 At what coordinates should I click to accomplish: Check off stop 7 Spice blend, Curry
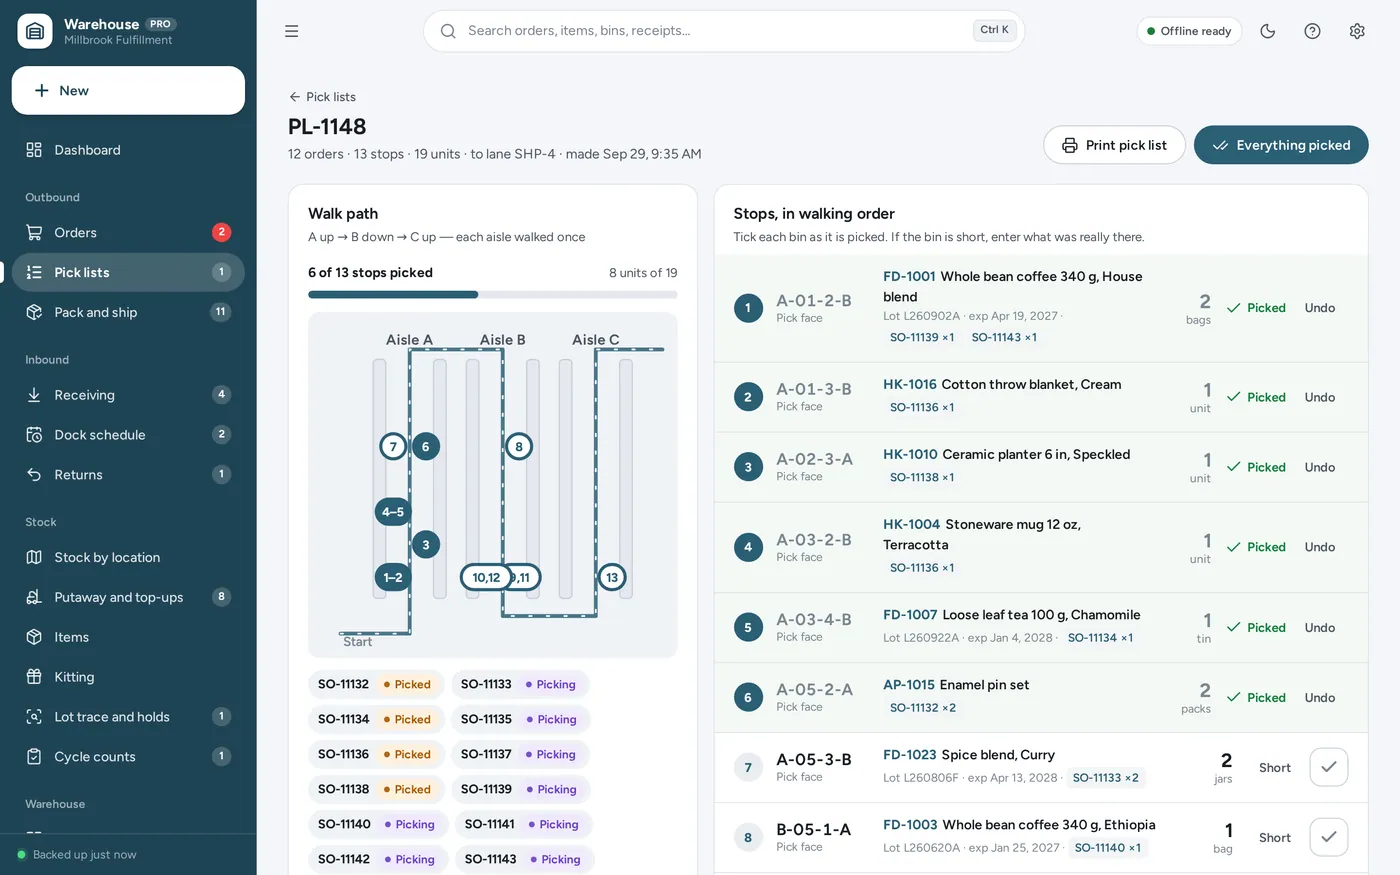(x=1329, y=767)
